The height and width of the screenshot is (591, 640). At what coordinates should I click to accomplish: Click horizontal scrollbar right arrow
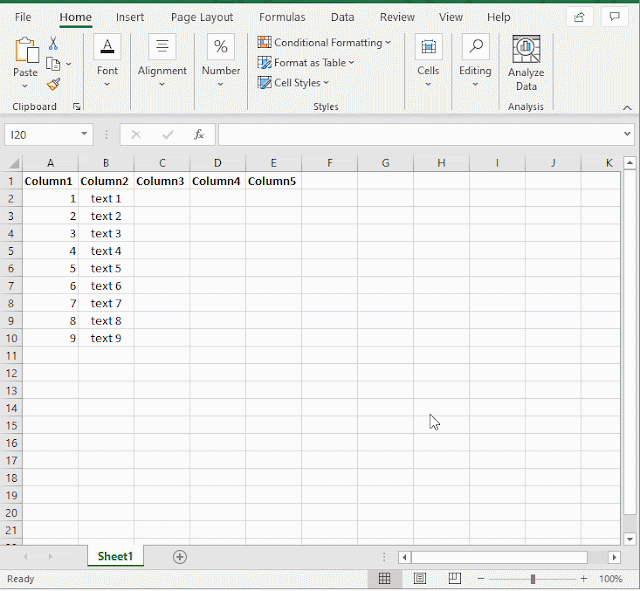[614, 557]
